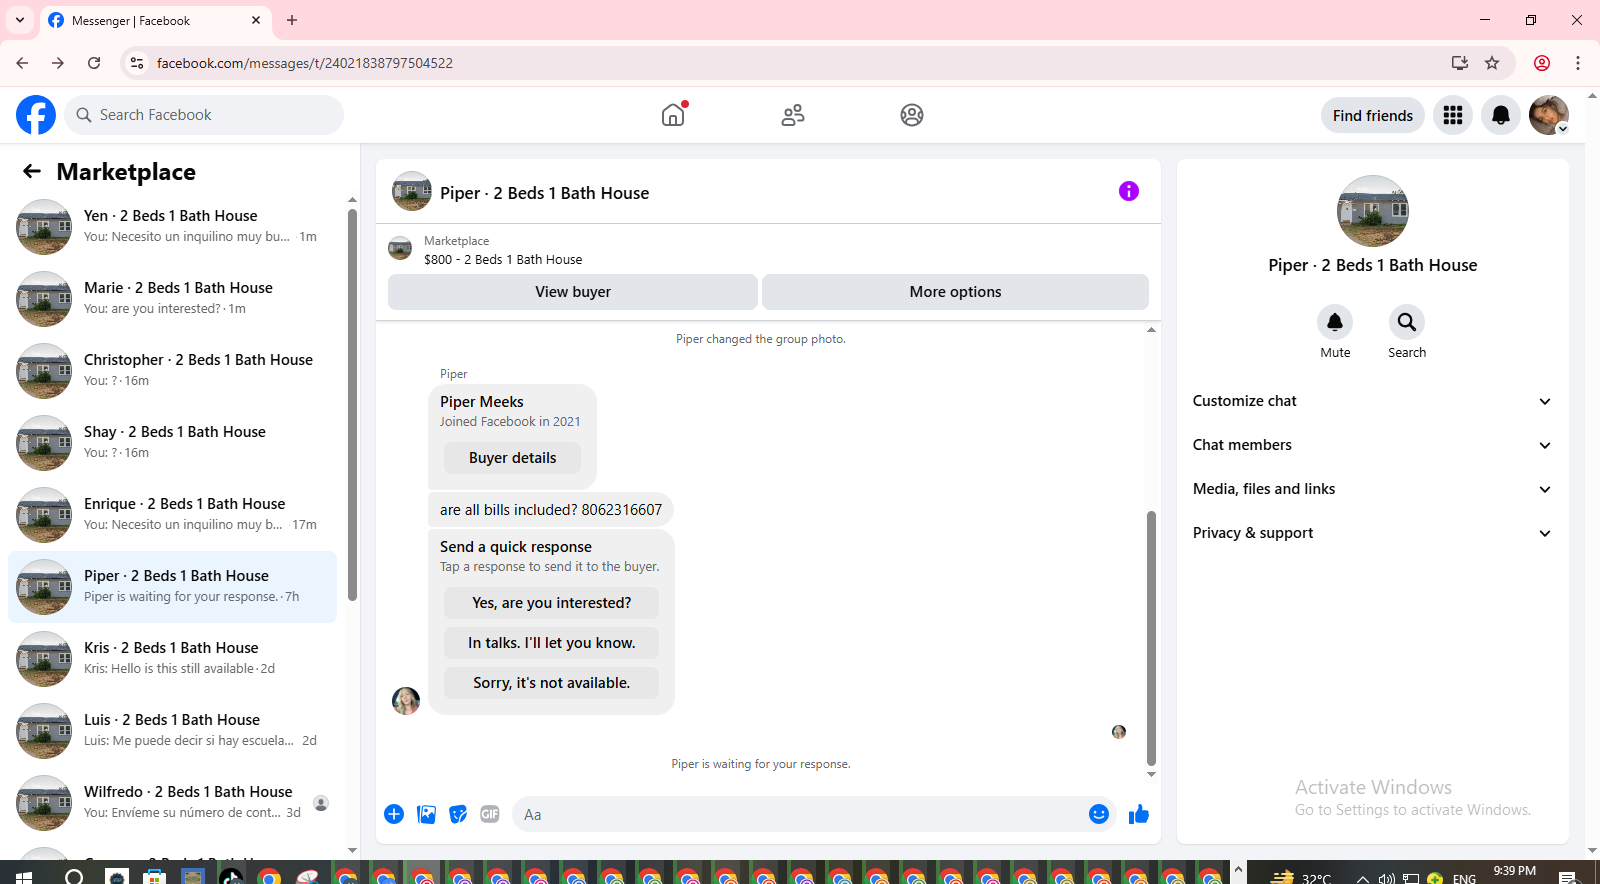Open the Windows Start button
This screenshot has height=884, width=1600.
click(24, 877)
